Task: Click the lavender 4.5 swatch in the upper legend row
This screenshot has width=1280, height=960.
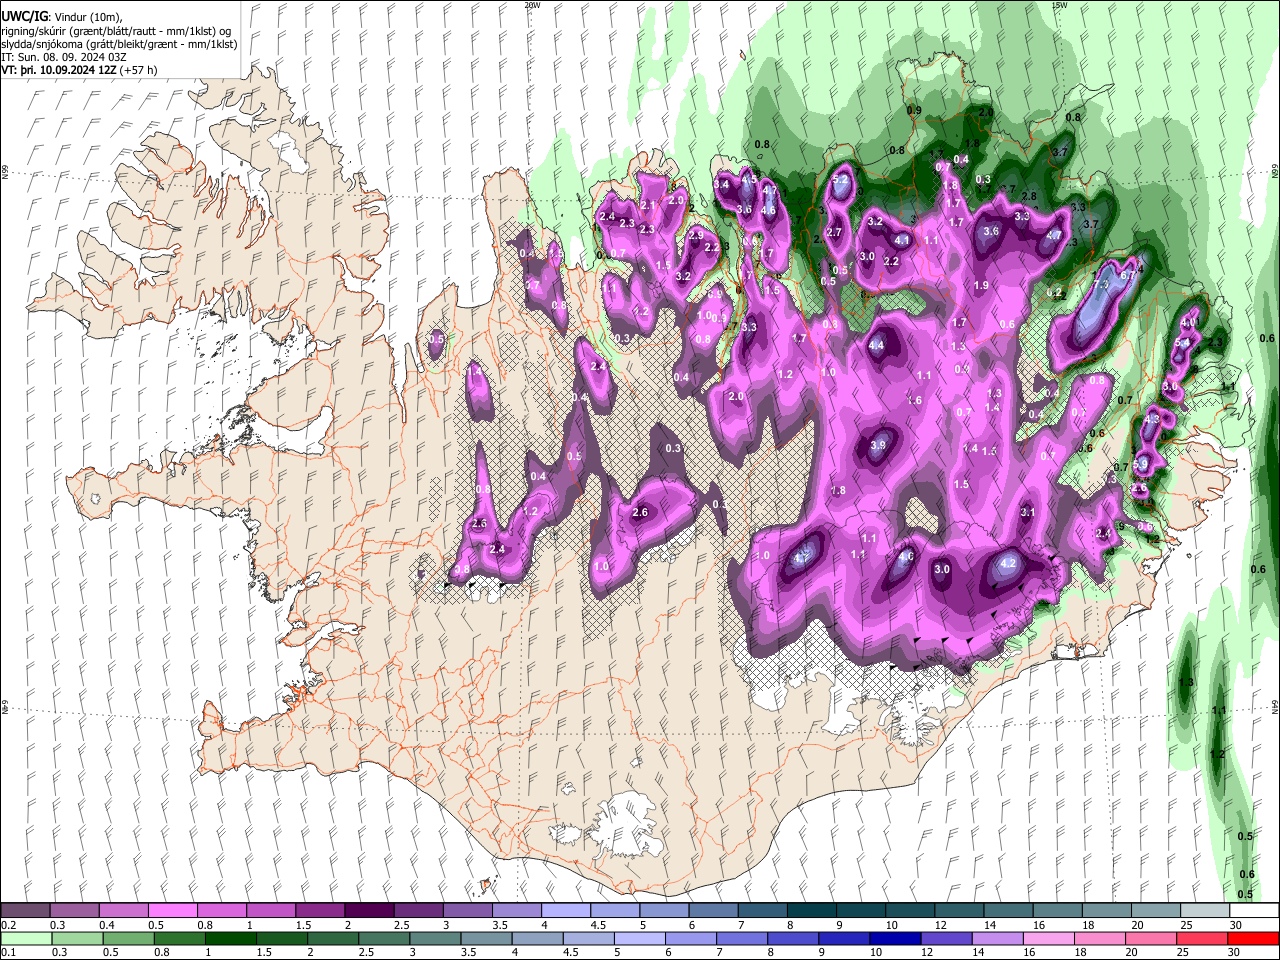Action: tap(614, 911)
